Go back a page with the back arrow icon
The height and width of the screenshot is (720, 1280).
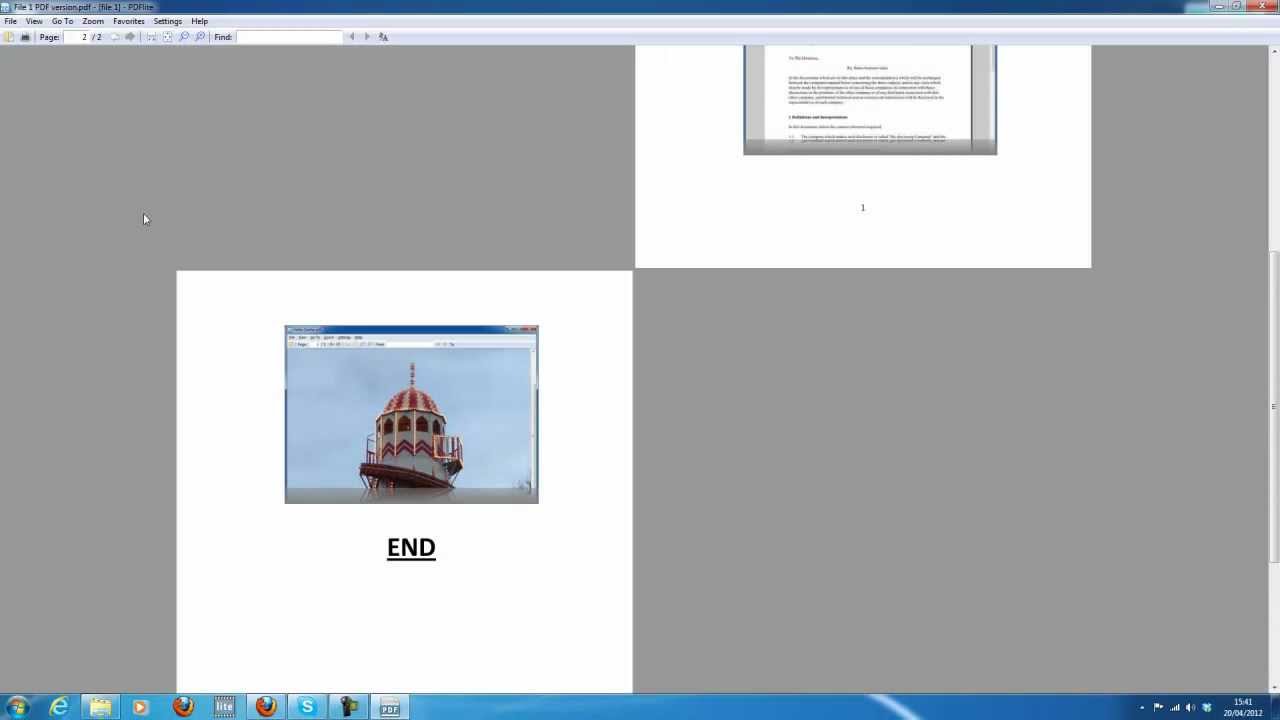click(113, 36)
